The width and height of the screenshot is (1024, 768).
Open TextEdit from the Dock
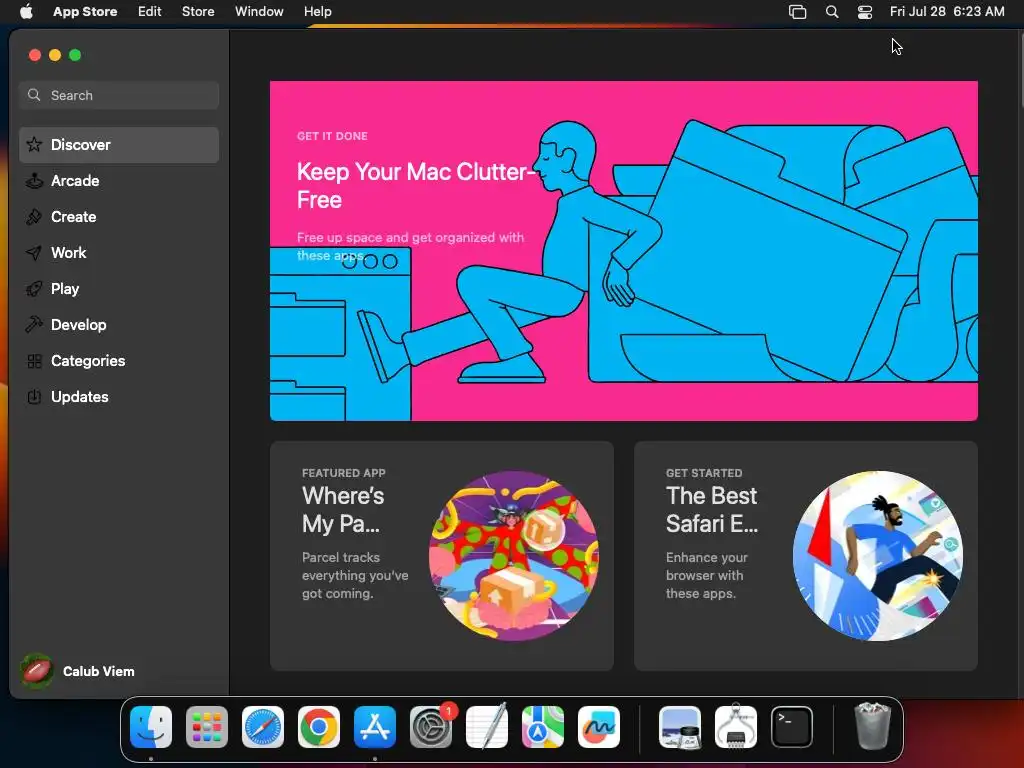487,727
